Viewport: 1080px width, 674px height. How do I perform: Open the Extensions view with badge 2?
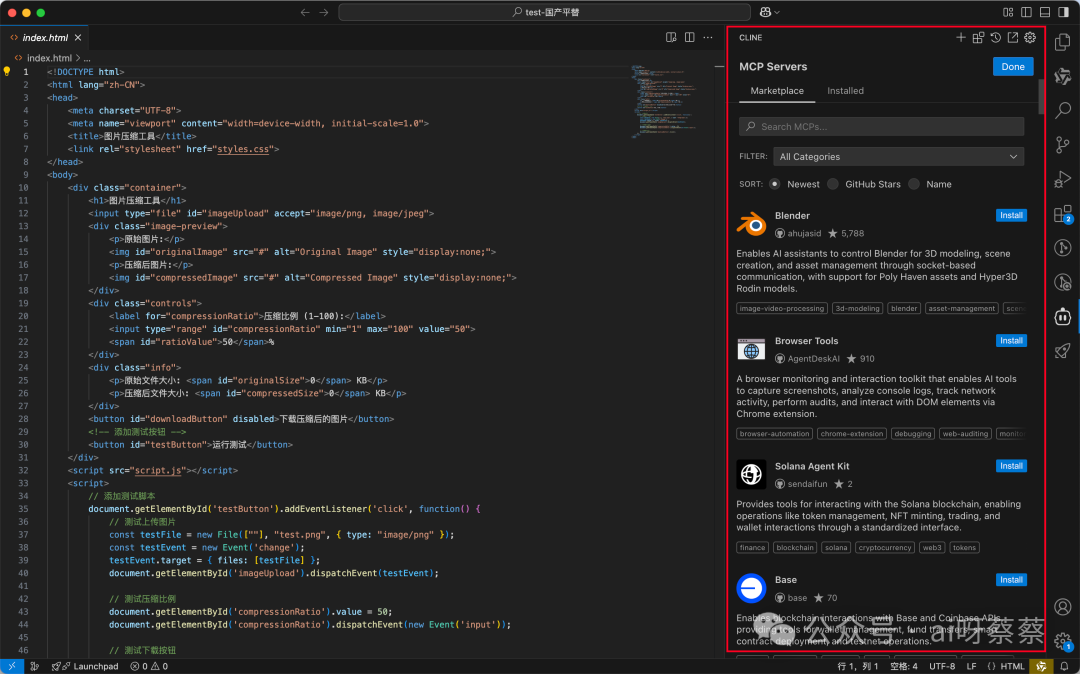coord(1063,214)
